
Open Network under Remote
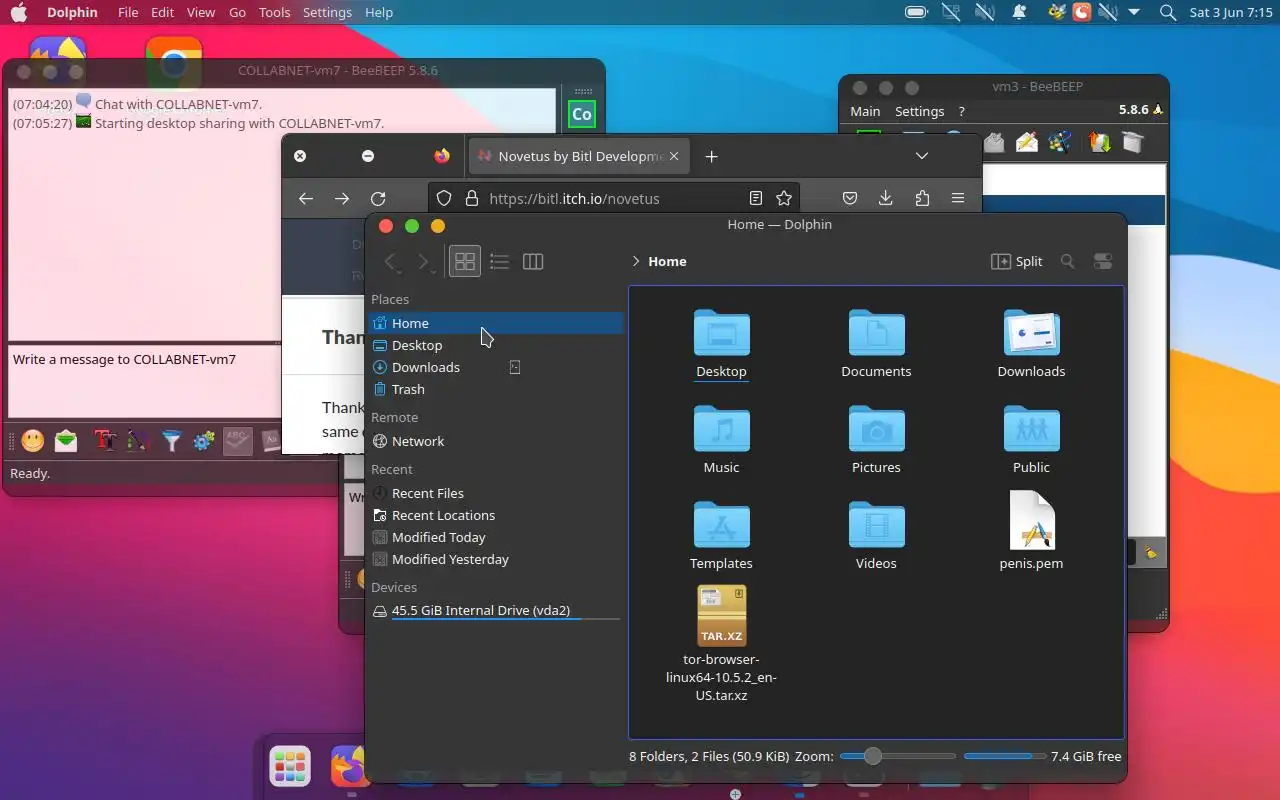[x=496, y=441]
